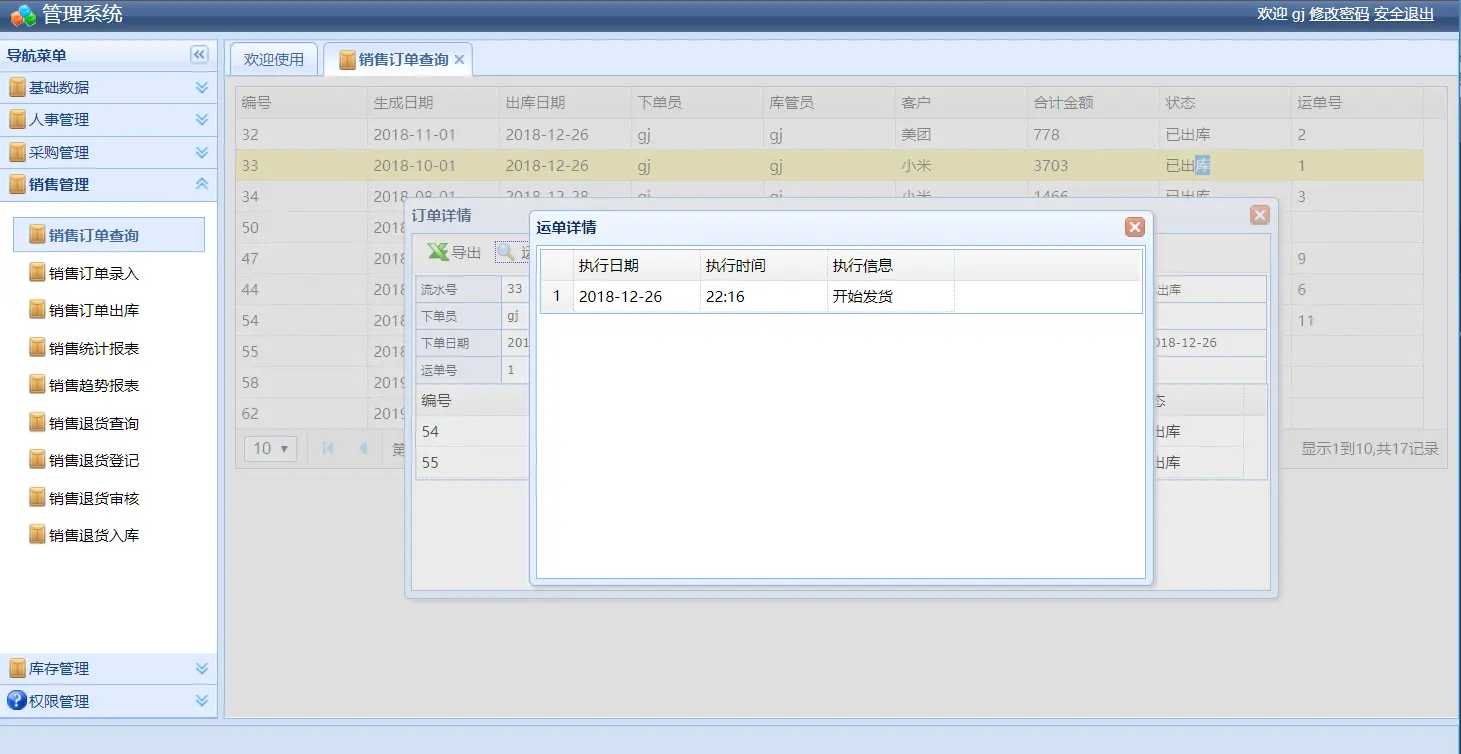
Task: Expand the 基础数据 section arrow
Action: [x=202, y=87]
